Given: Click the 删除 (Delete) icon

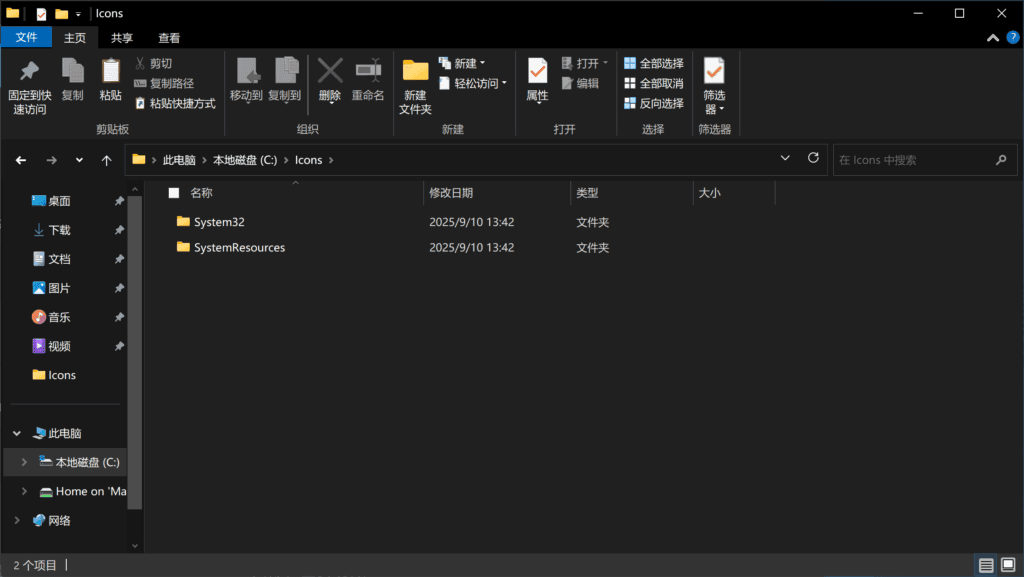Looking at the screenshot, I should [x=331, y=72].
